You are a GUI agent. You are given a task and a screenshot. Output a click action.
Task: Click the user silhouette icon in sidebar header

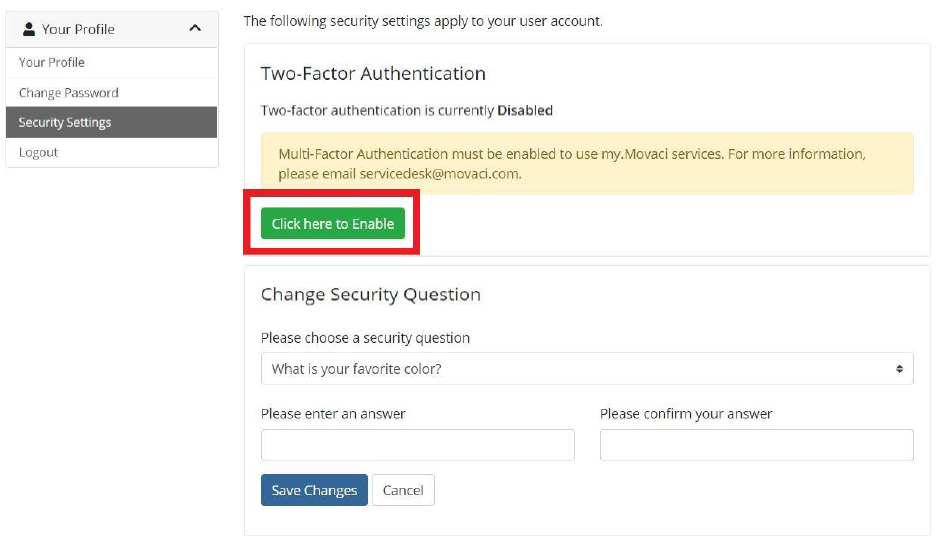pos(29,29)
